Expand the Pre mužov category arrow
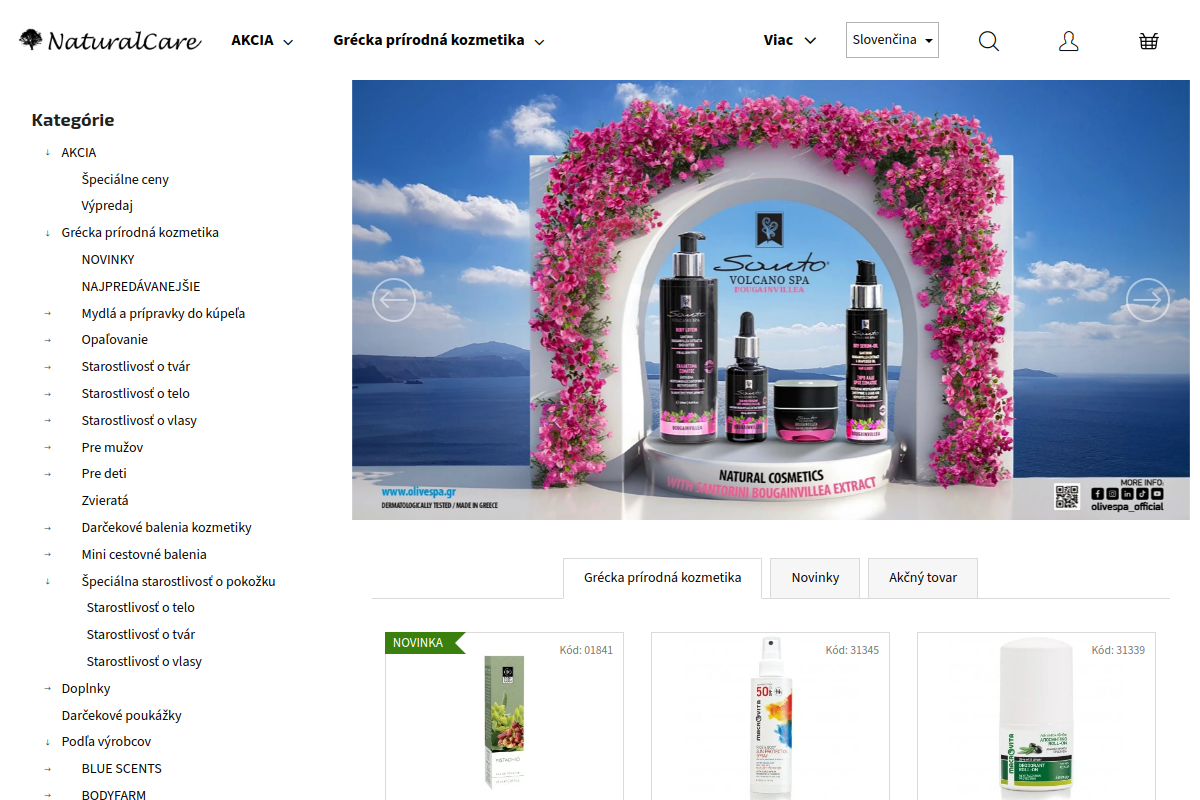The image size is (1200, 800). pyautogui.click(x=47, y=447)
